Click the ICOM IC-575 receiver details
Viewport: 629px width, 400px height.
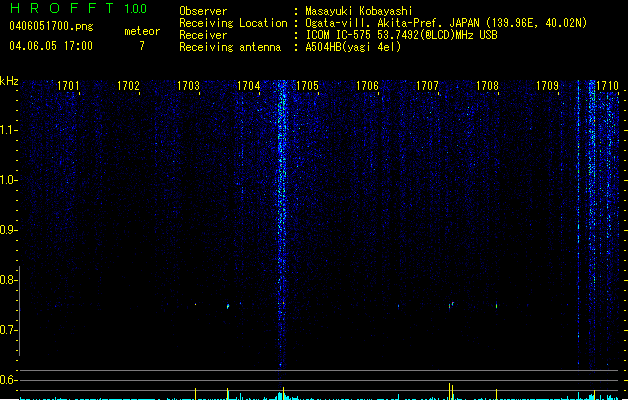pyautogui.click(x=402, y=35)
